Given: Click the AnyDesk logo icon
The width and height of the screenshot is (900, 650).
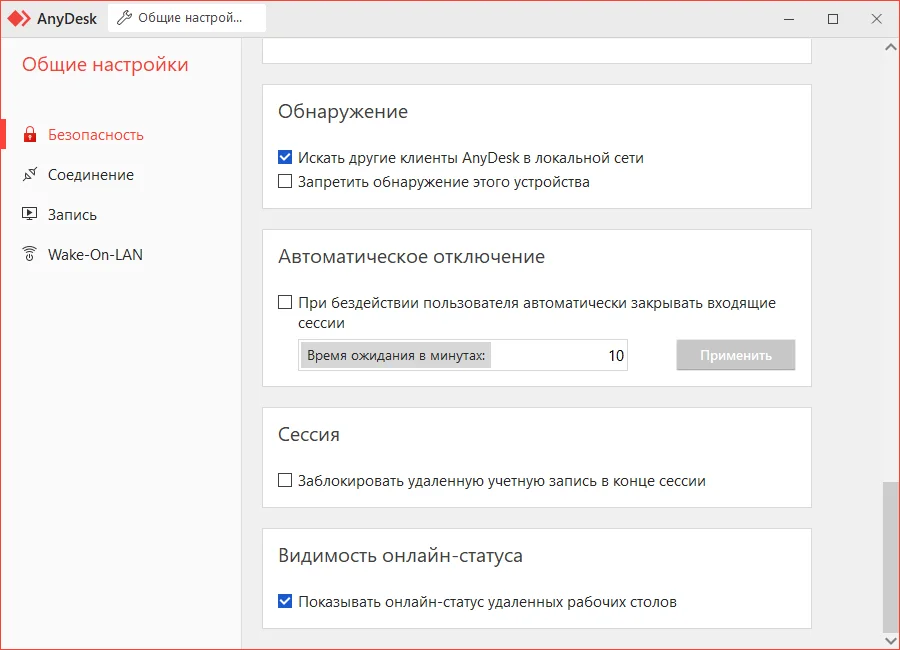Looking at the screenshot, I should pos(19,18).
